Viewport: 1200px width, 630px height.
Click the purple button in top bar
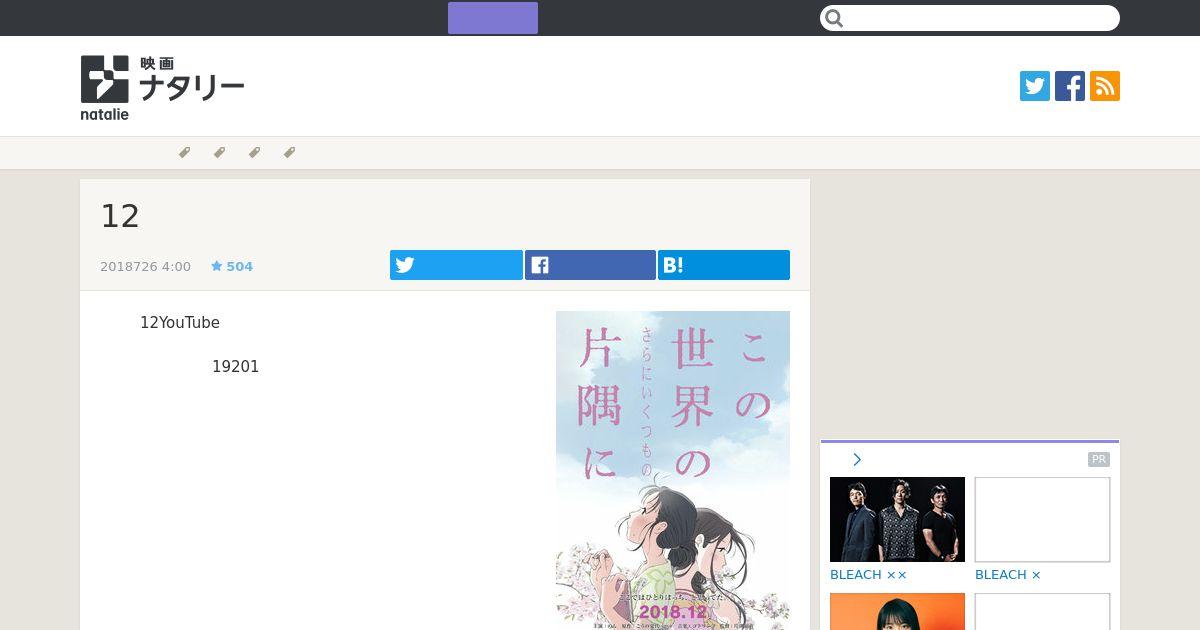493,18
